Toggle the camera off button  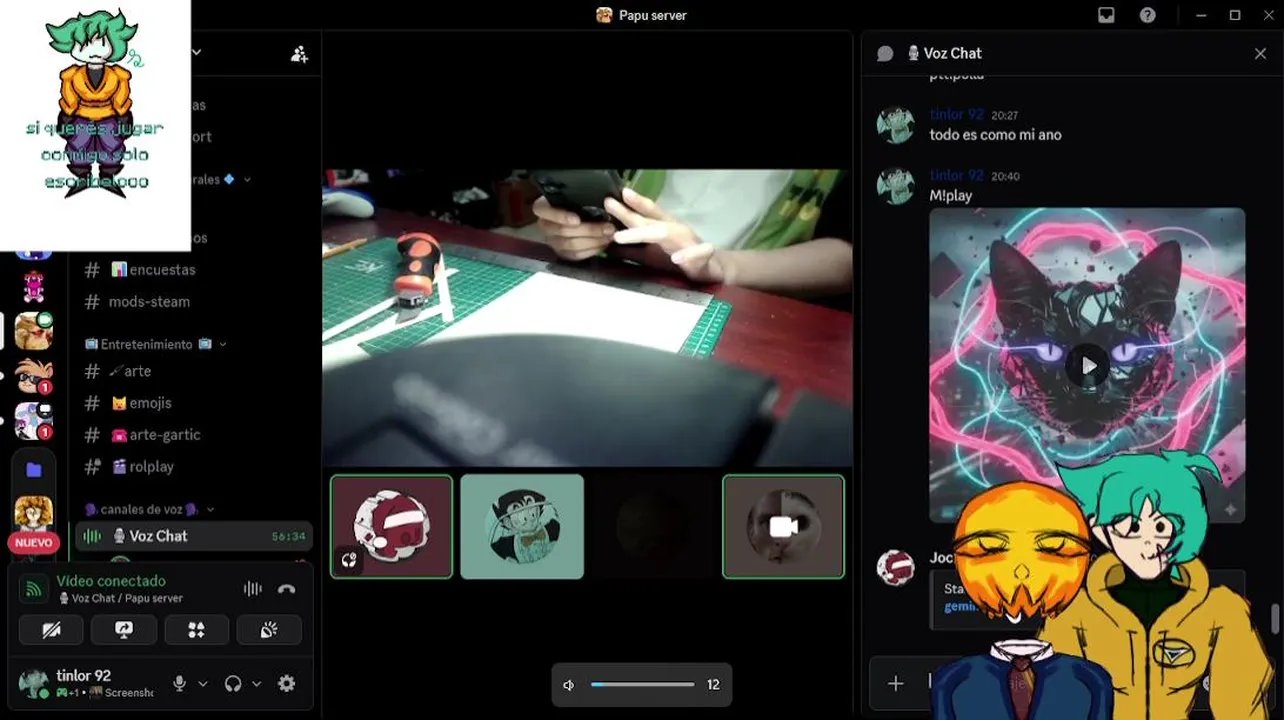click(51, 630)
